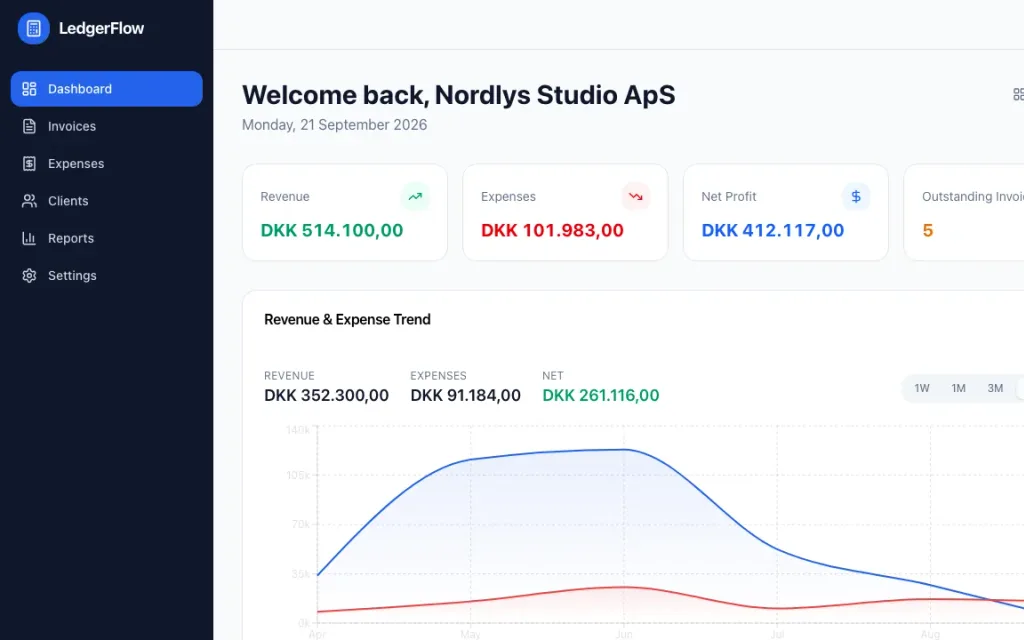
Task: Click the Revenue card value DKK 514.100,00
Action: coord(332,231)
